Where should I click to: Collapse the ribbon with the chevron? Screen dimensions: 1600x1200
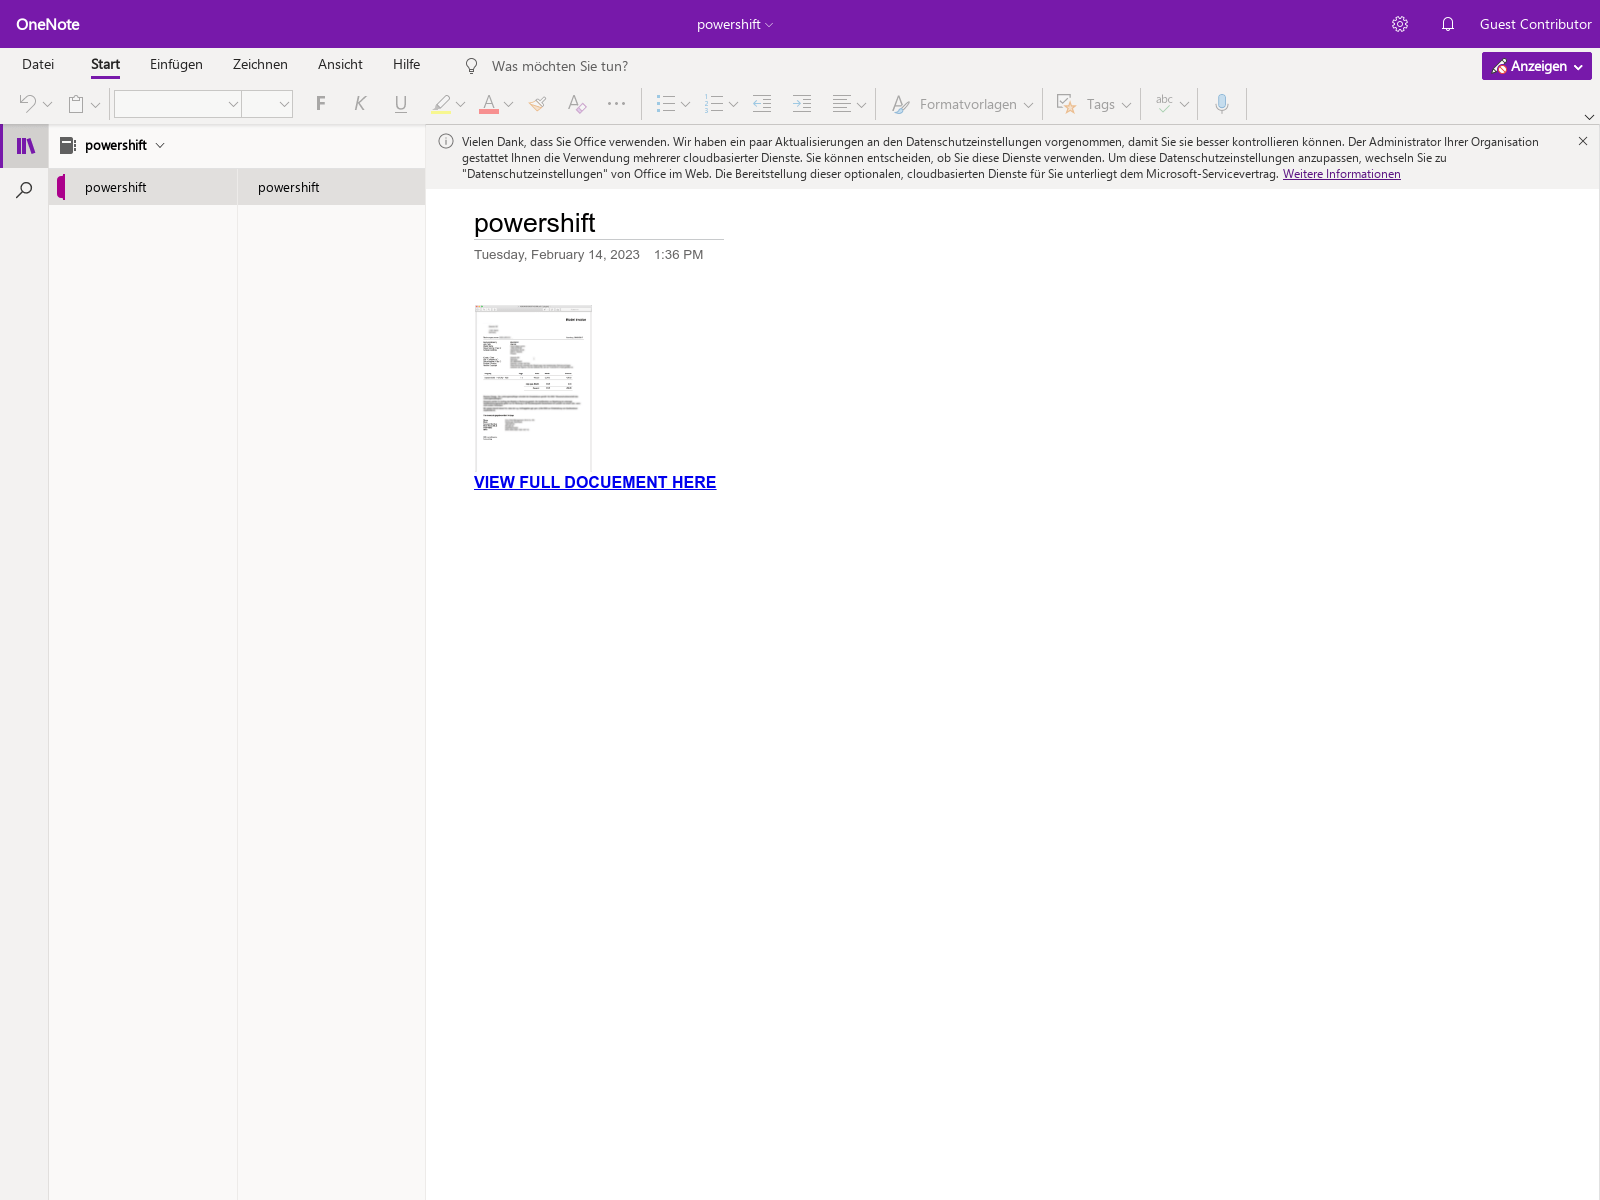click(x=1589, y=117)
